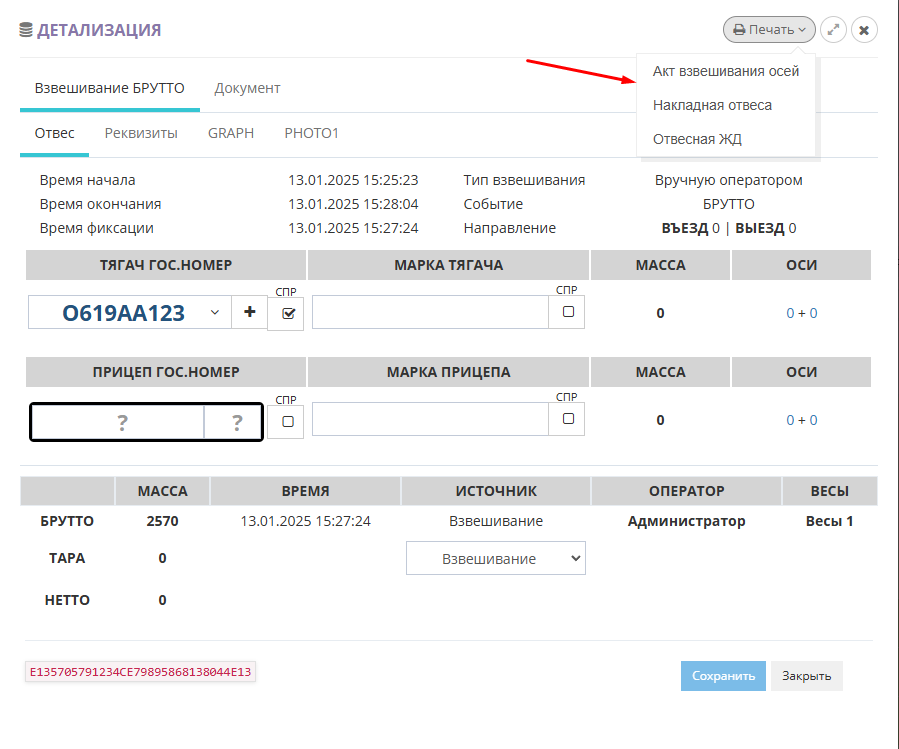Open the PHOTO1 tab
Viewport: 899px width, 749px height.
(311, 133)
